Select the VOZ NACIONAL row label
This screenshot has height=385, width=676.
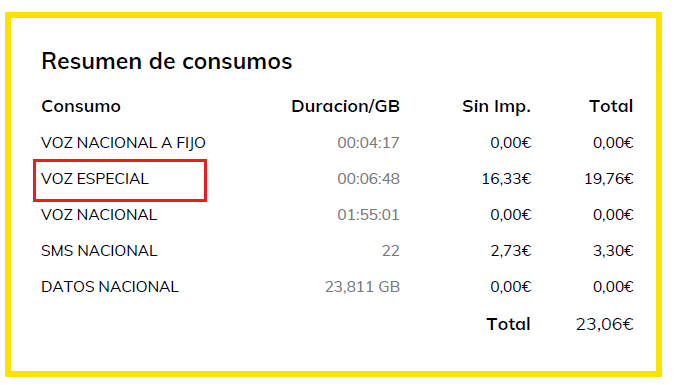(x=99, y=215)
